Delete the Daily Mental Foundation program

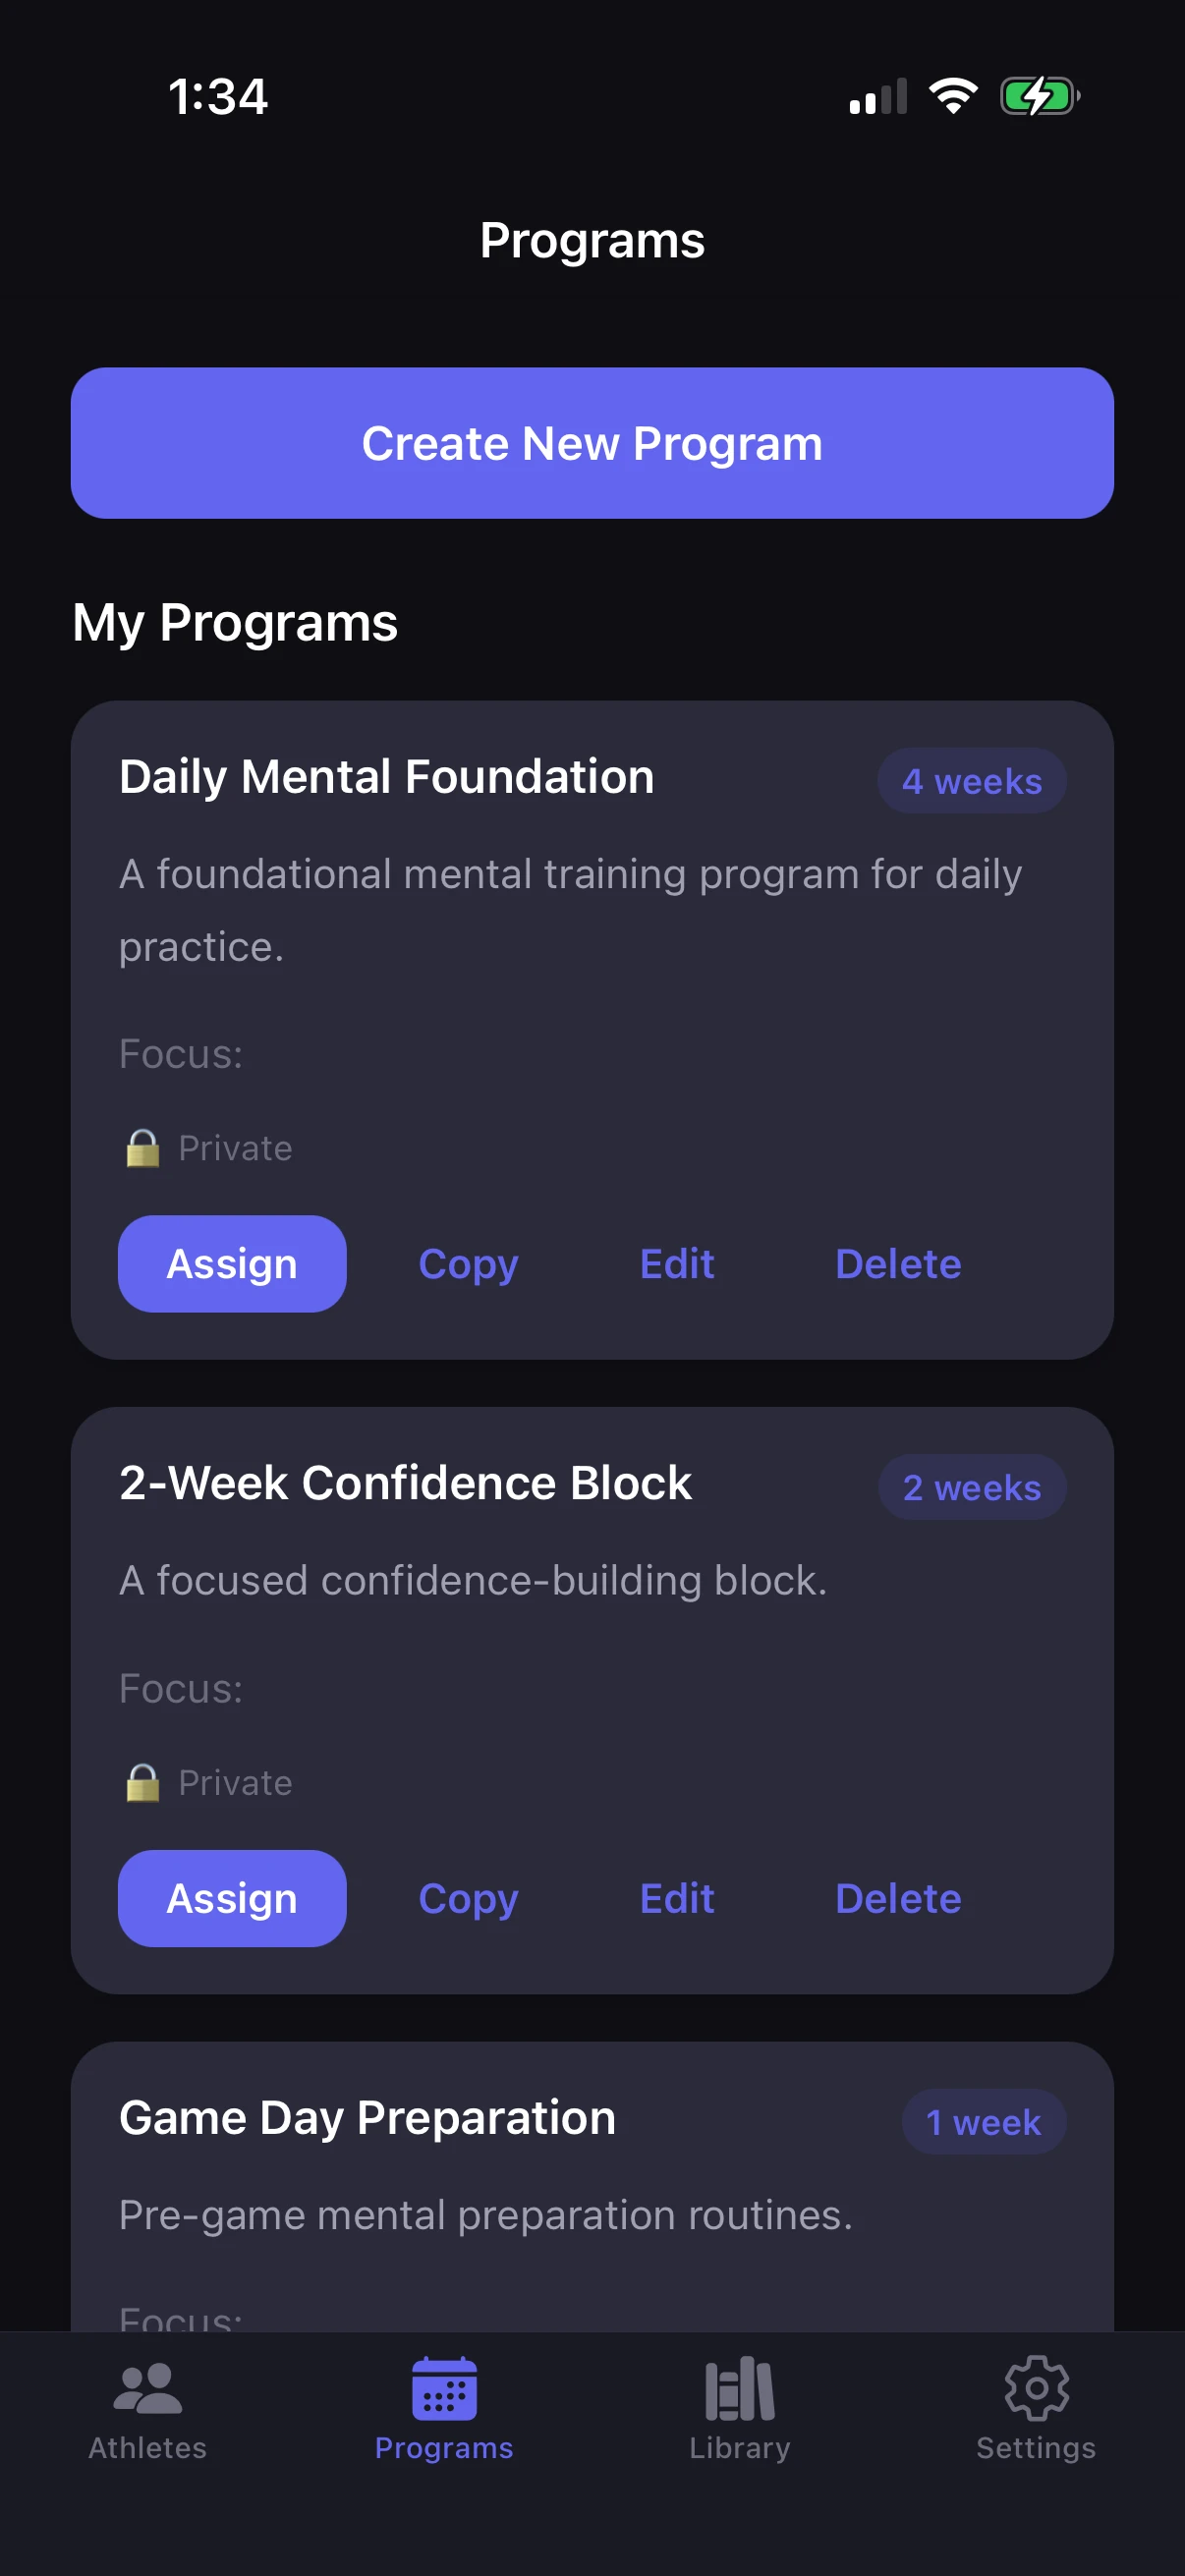(898, 1264)
